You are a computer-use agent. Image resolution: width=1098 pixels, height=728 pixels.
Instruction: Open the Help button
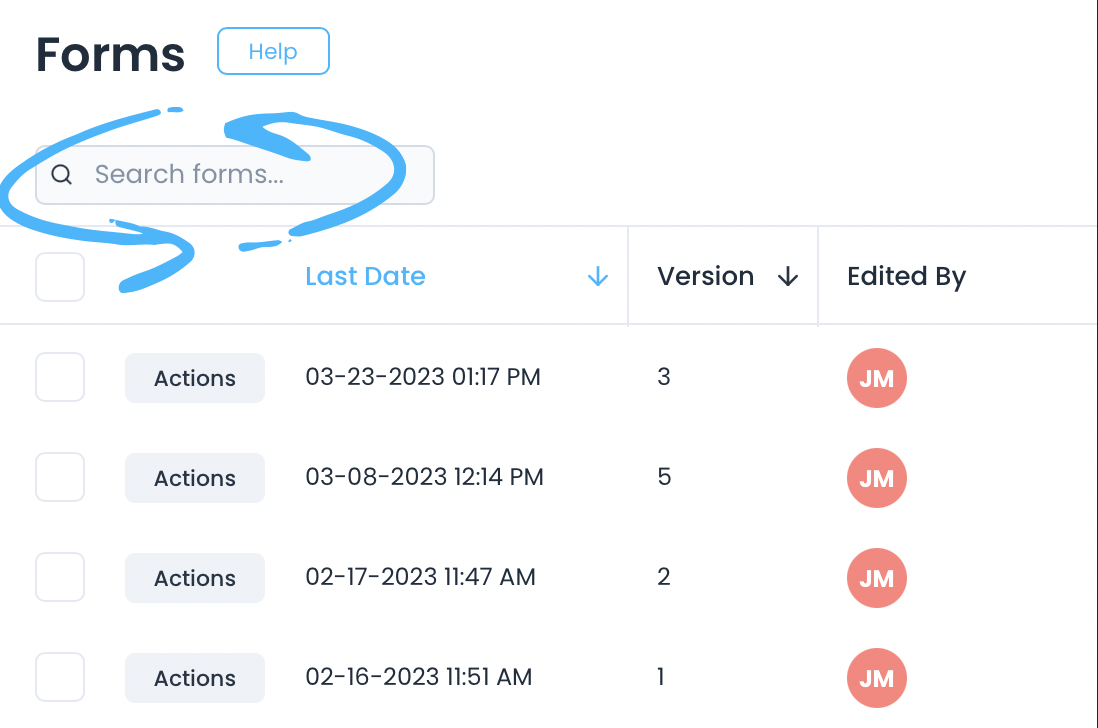pyautogui.click(x=273, y=52)
